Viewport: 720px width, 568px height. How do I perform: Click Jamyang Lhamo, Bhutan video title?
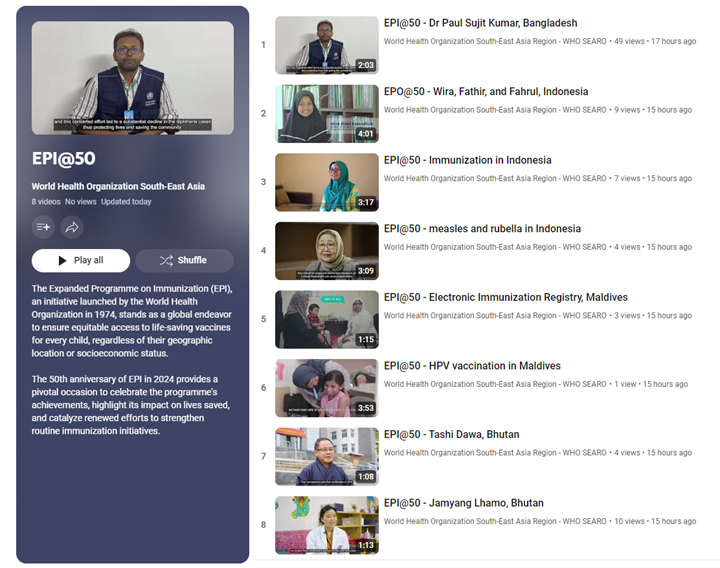click(464, 503)
